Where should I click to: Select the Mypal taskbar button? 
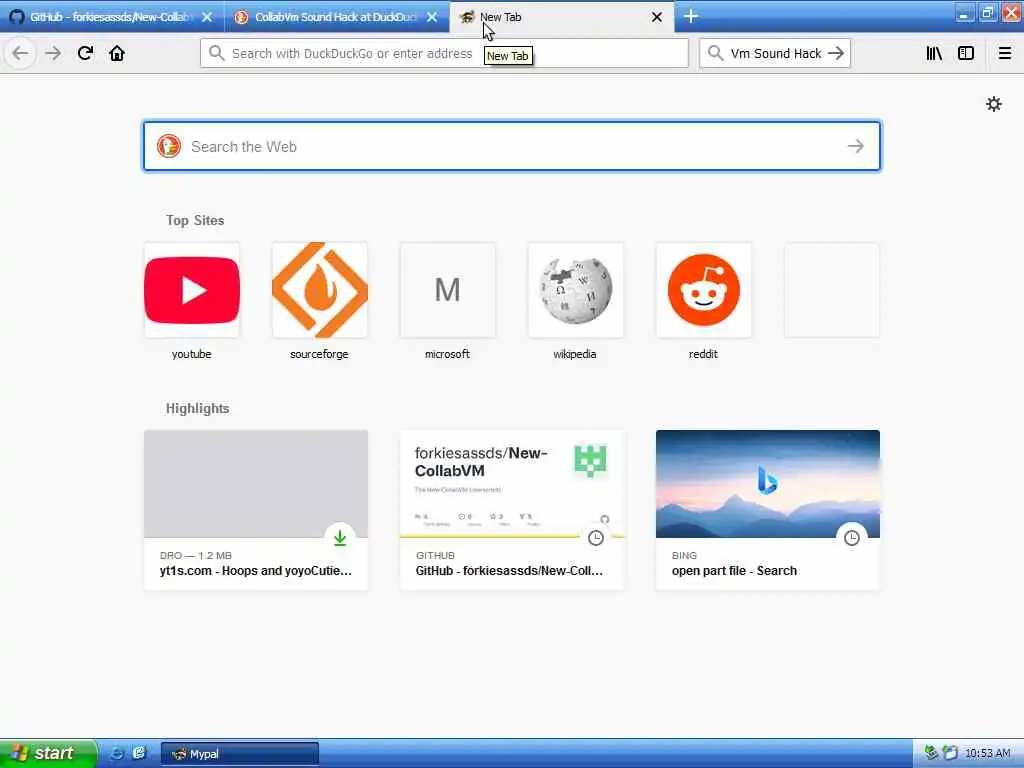pos(240,754)
